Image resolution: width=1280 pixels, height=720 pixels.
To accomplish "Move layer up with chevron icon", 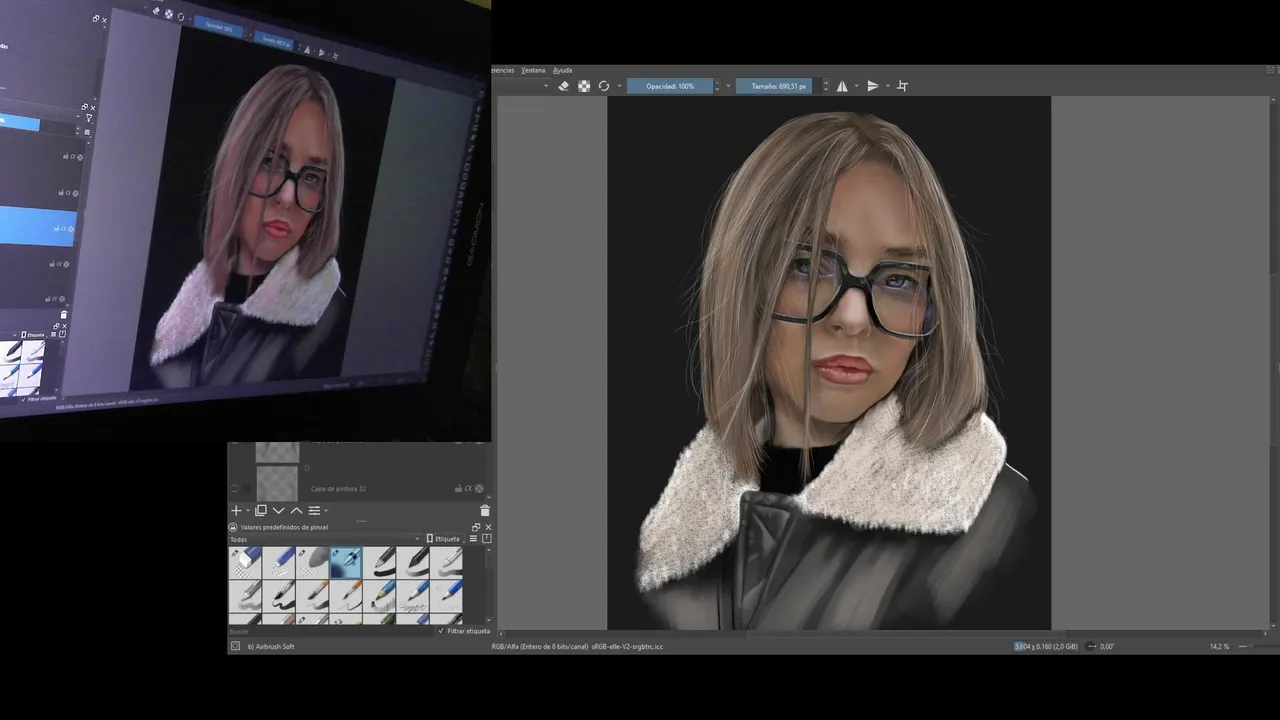I will (296, 510).
